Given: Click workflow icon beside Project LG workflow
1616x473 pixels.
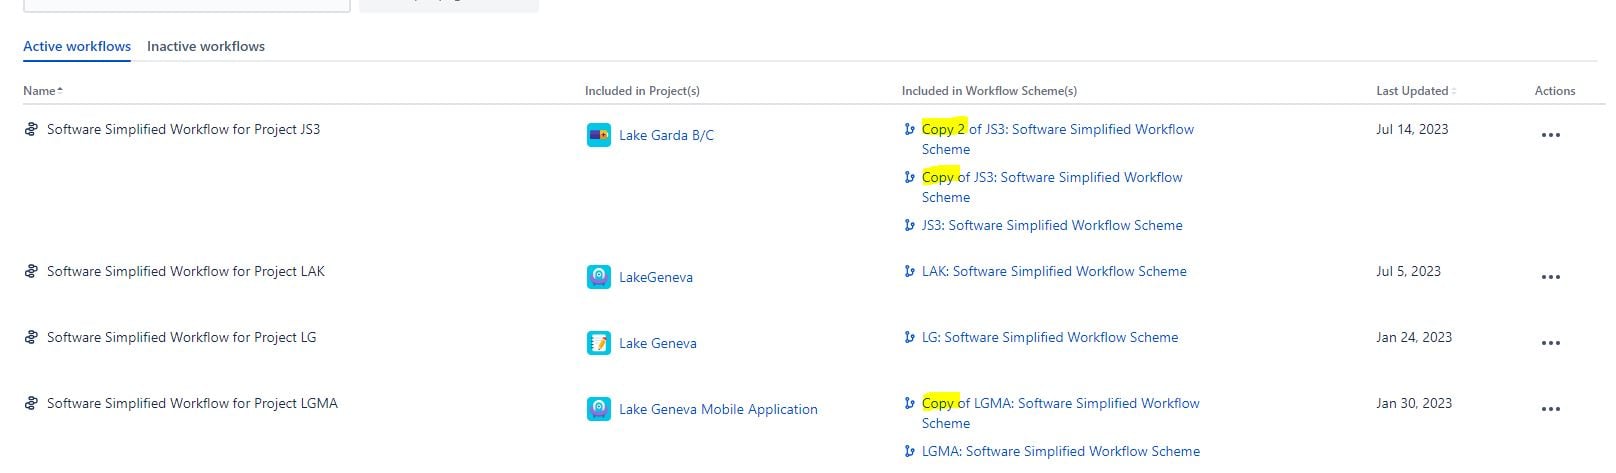Looking at the screenshot, I should [x=31, y=337].
